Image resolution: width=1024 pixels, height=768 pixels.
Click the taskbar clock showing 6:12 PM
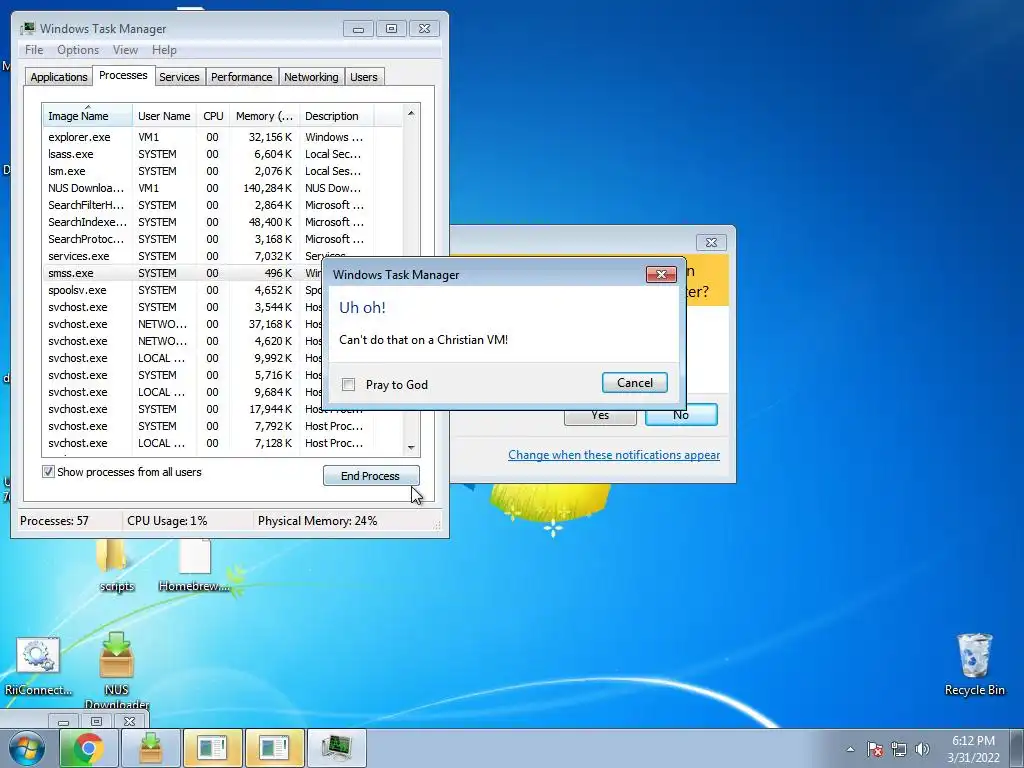pyautogui.click(x=973, y=749)
